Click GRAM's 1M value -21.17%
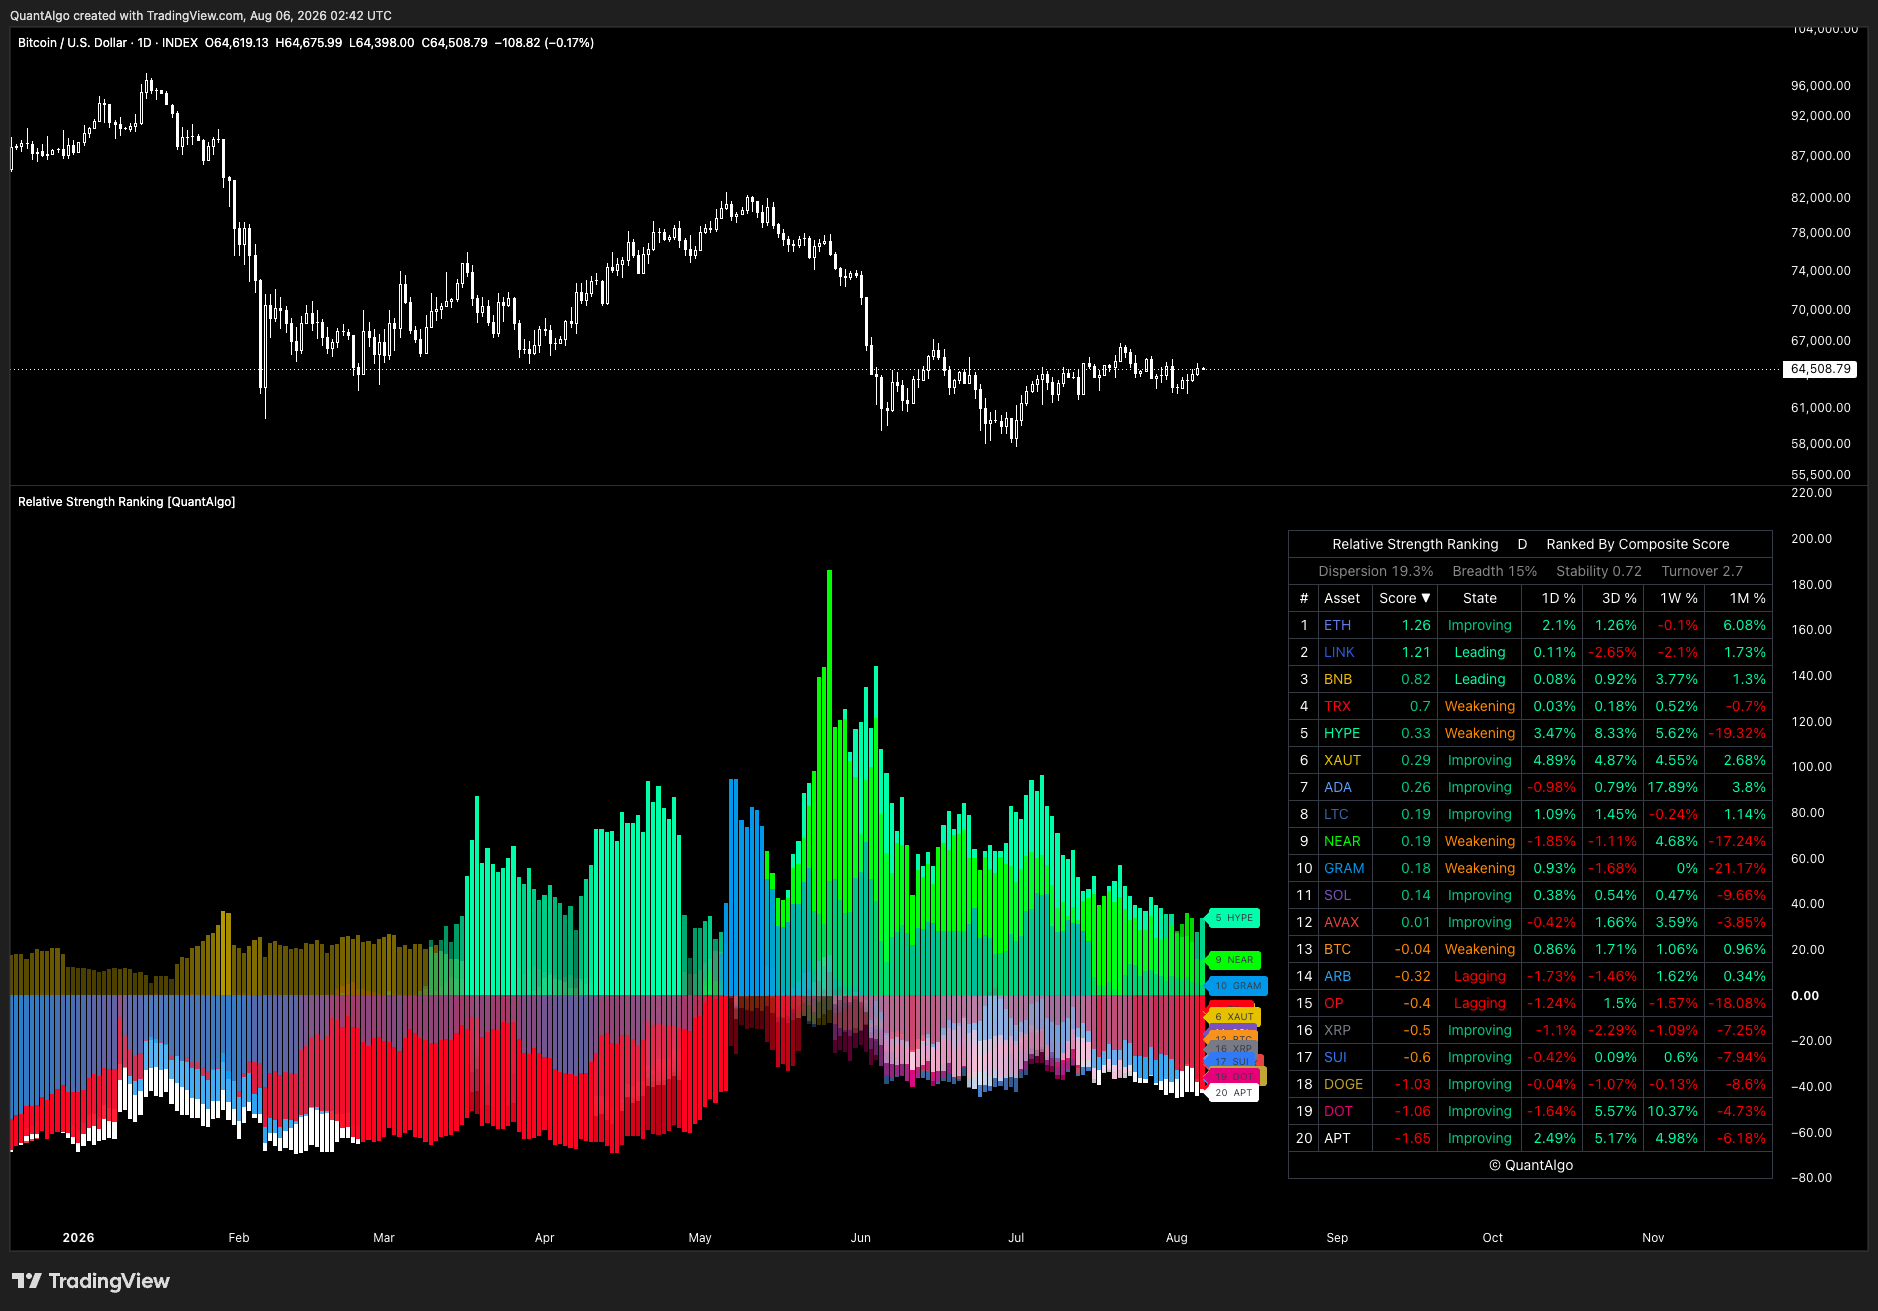The image size is (1878, 1311). [x=1738, y=868]
